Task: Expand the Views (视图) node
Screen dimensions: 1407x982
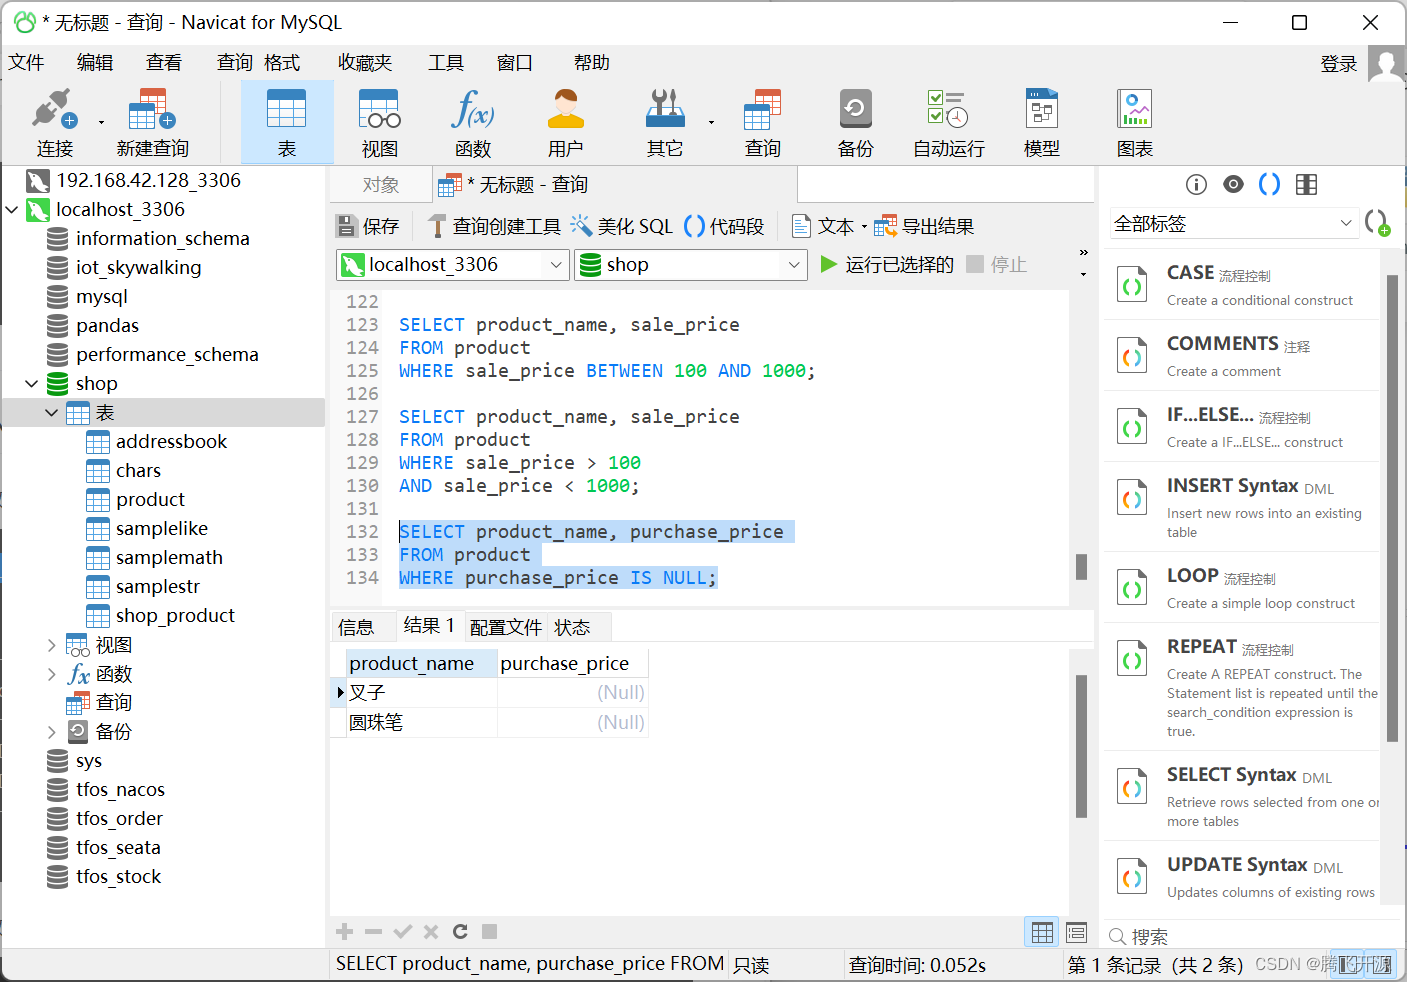Action: click(52, 645)
